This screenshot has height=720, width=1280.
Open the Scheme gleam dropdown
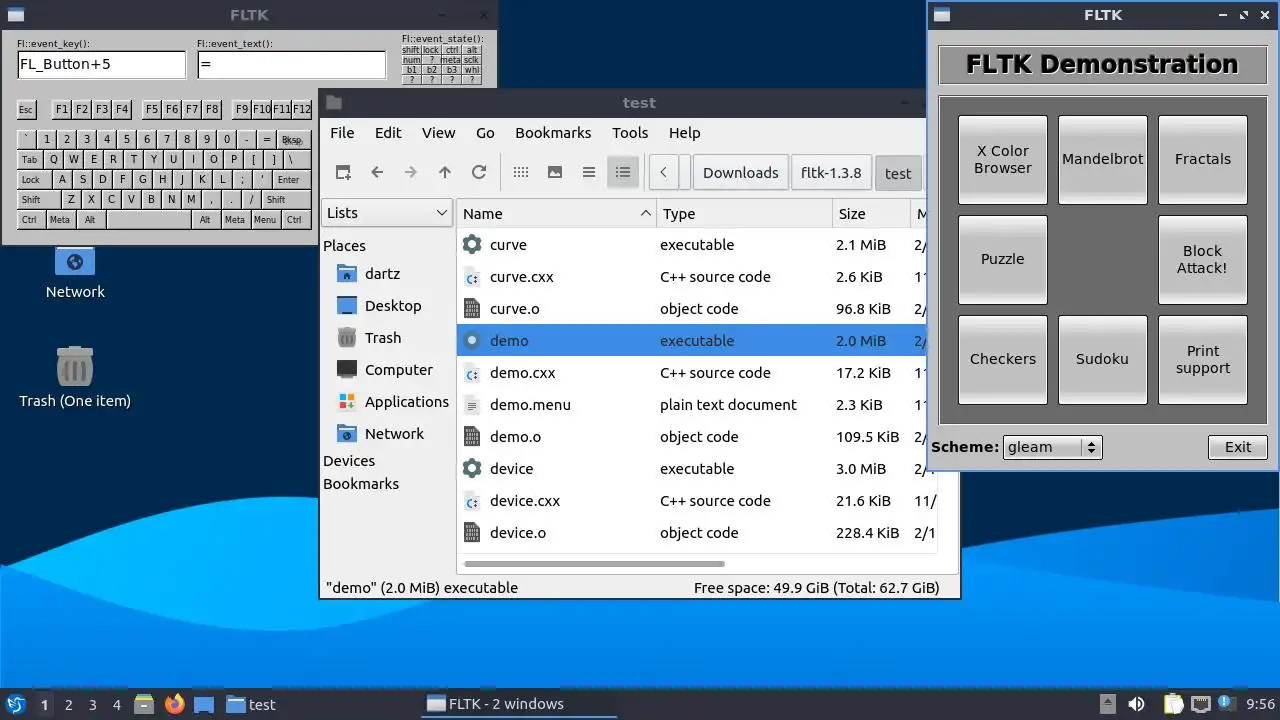click(1052, 447)
